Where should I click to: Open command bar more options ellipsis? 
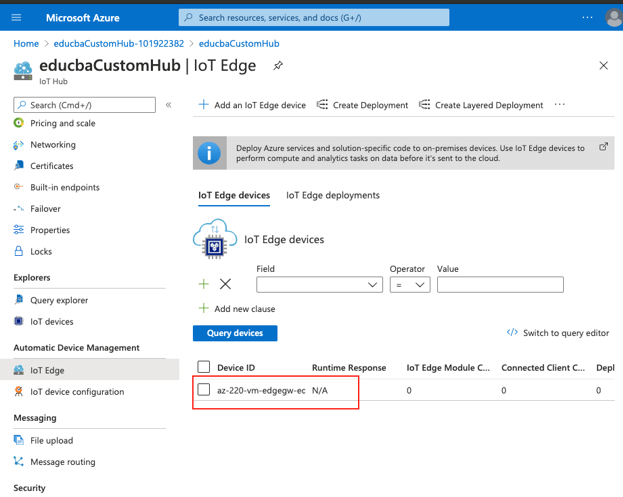[559, 104]
